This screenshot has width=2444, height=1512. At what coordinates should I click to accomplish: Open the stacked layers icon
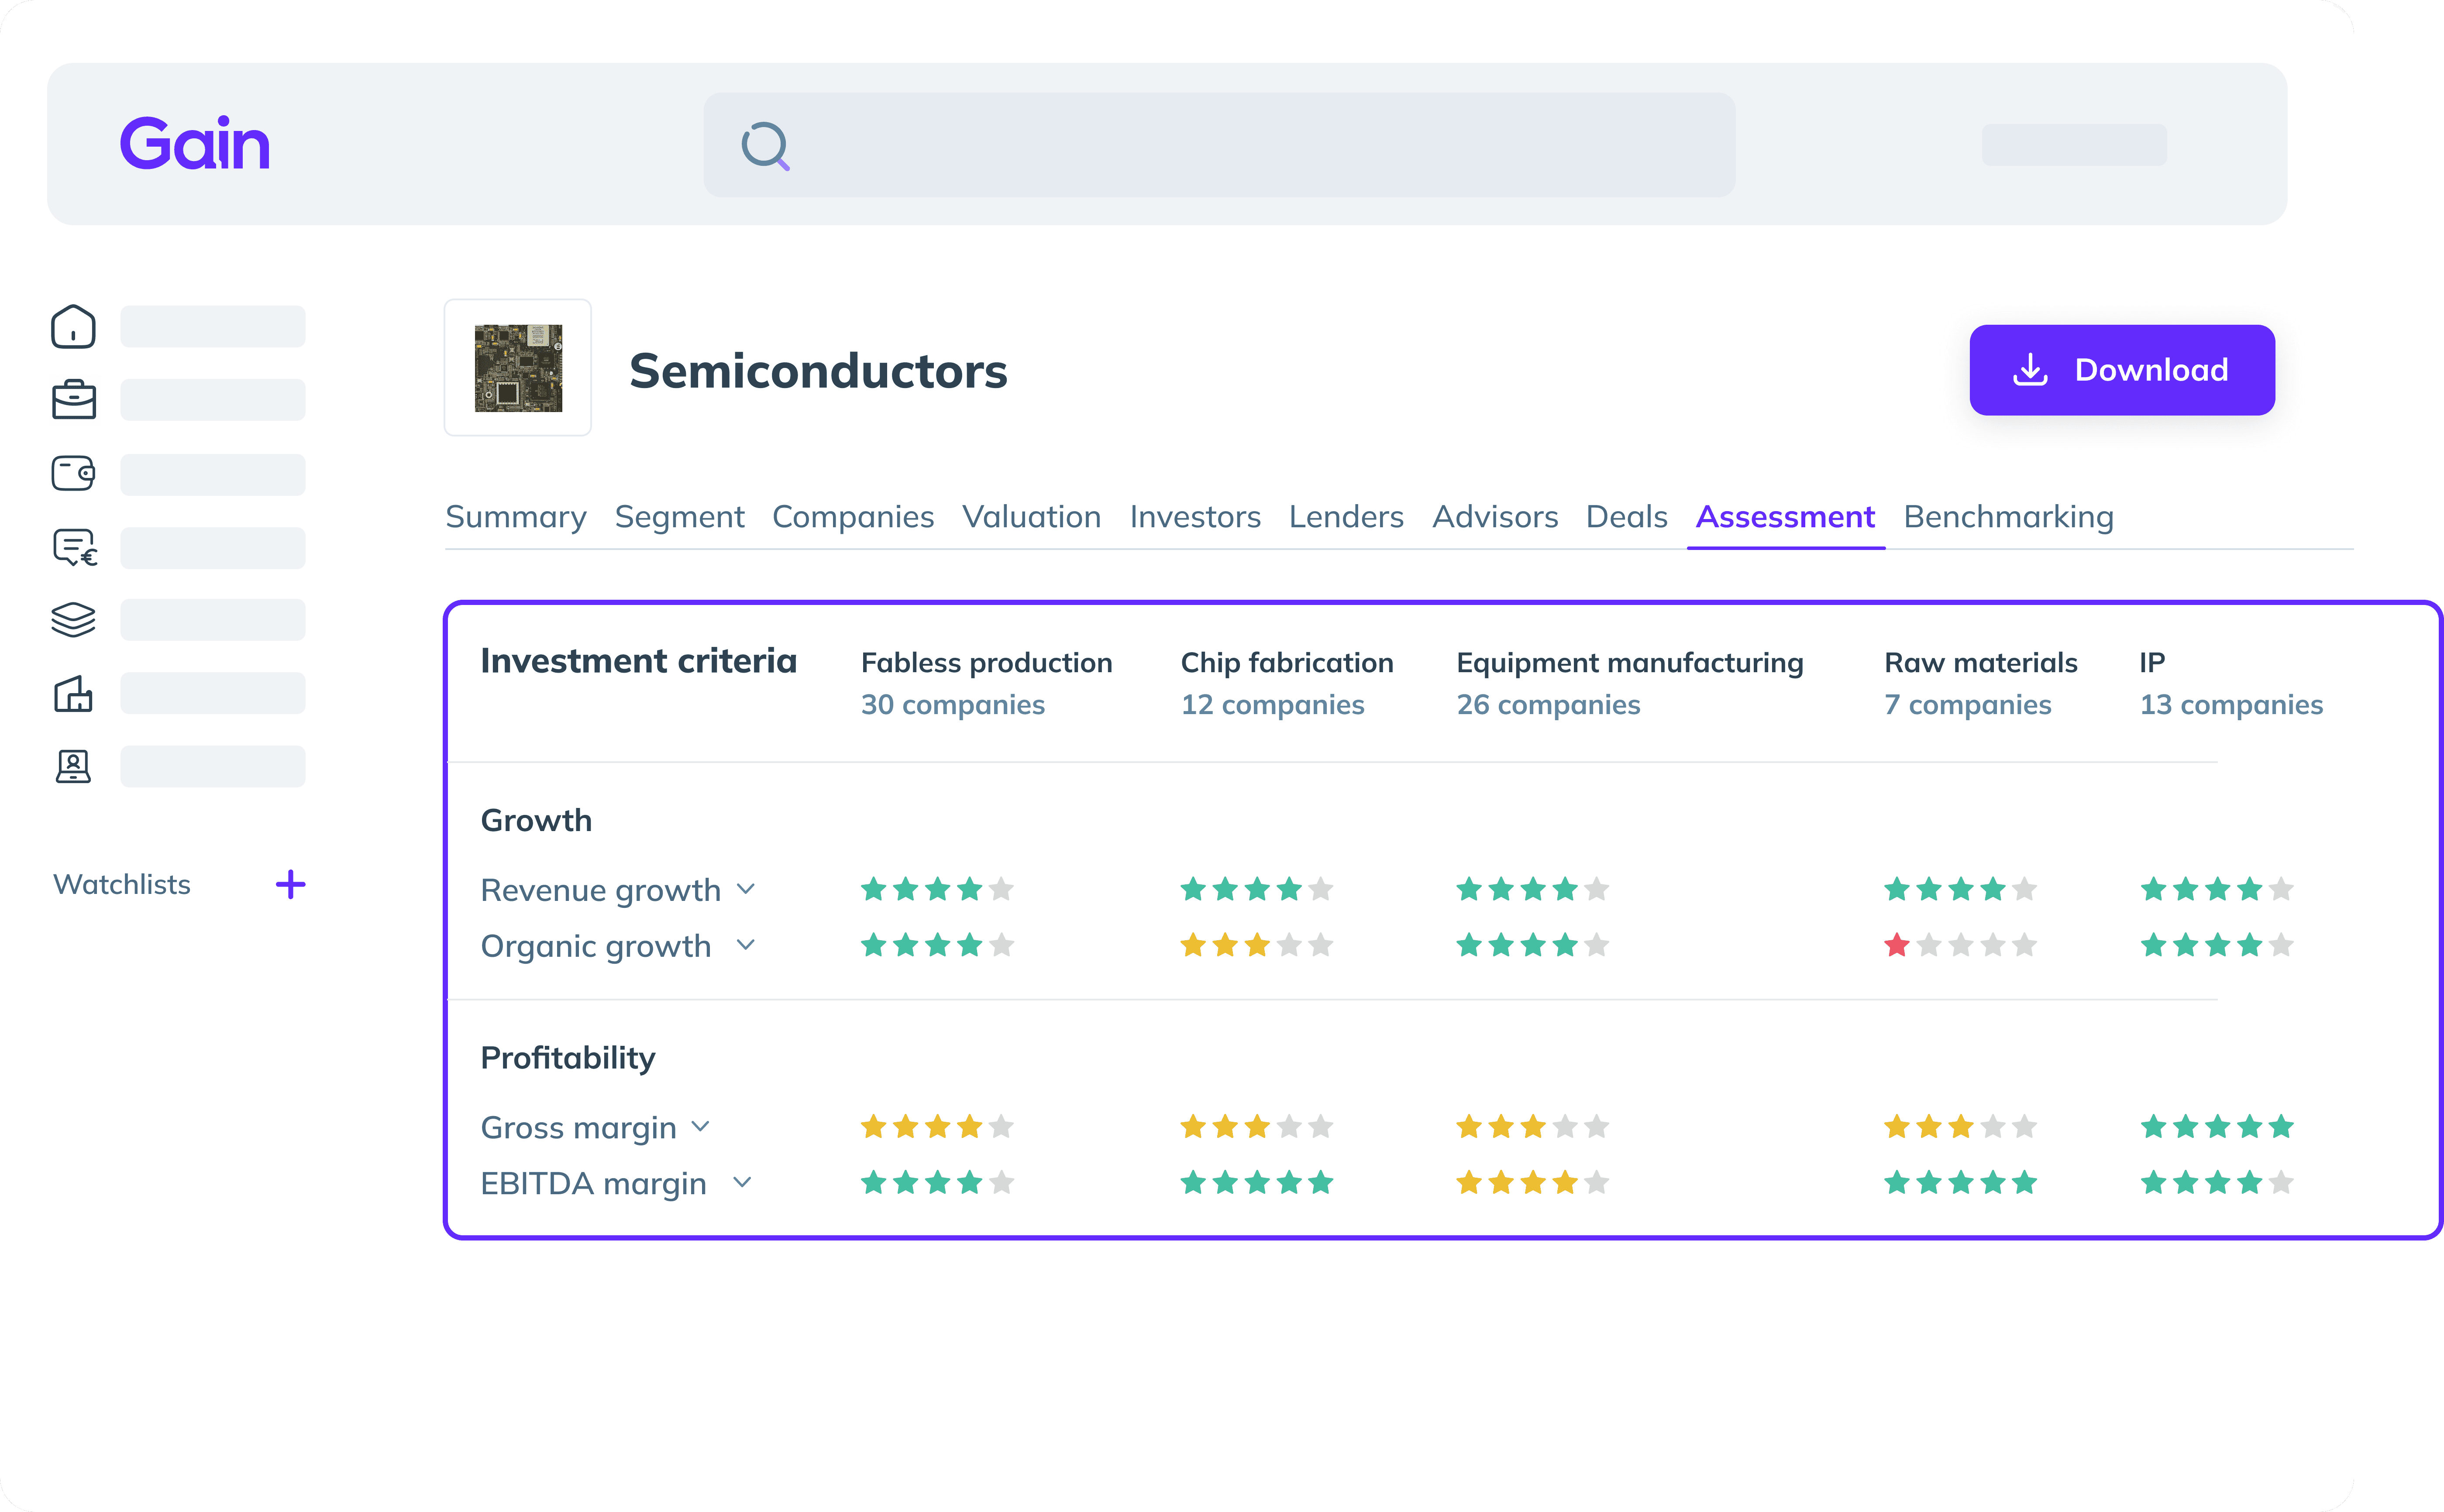(73, 620)
